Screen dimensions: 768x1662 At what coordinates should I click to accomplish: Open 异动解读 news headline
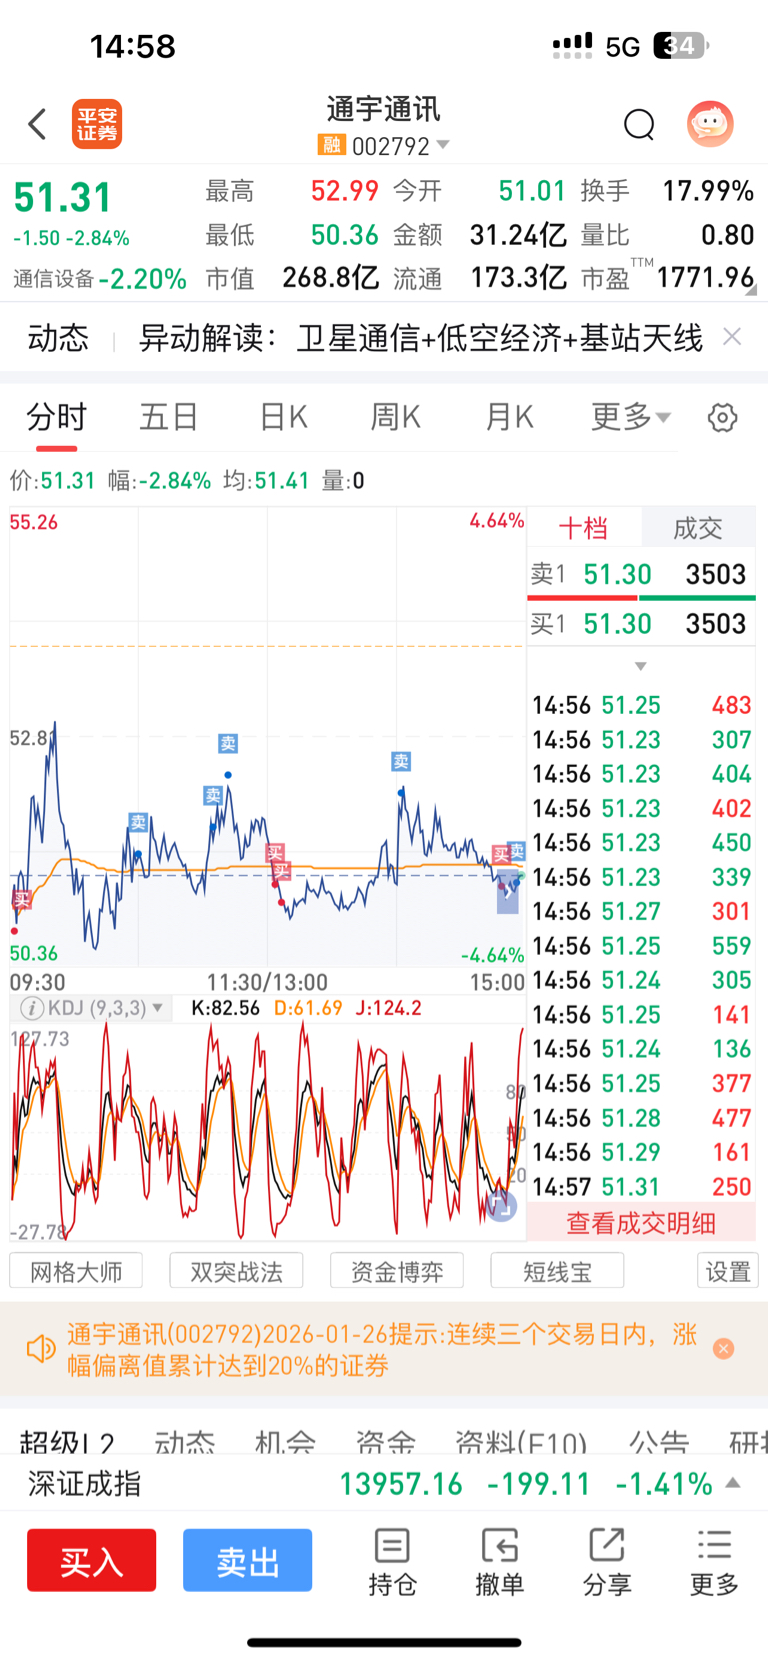420,338
